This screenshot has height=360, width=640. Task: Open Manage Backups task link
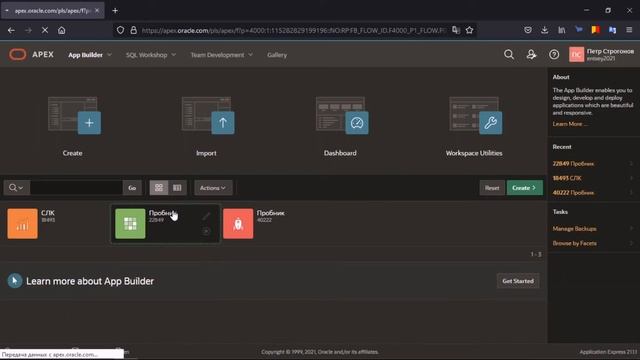(x=574, y=229)
